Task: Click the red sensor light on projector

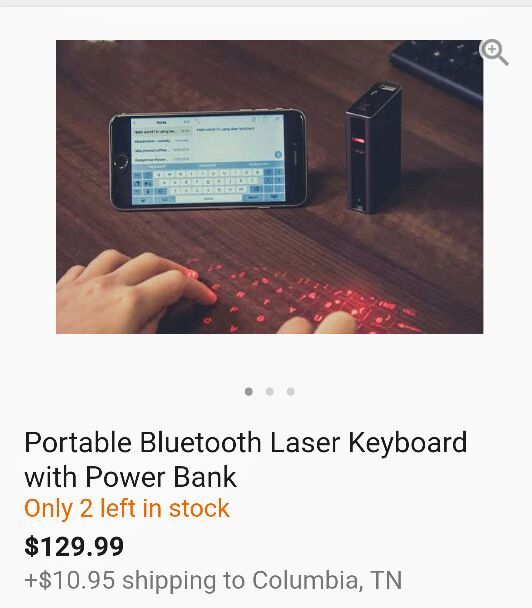Action: [x=359, y=140]
